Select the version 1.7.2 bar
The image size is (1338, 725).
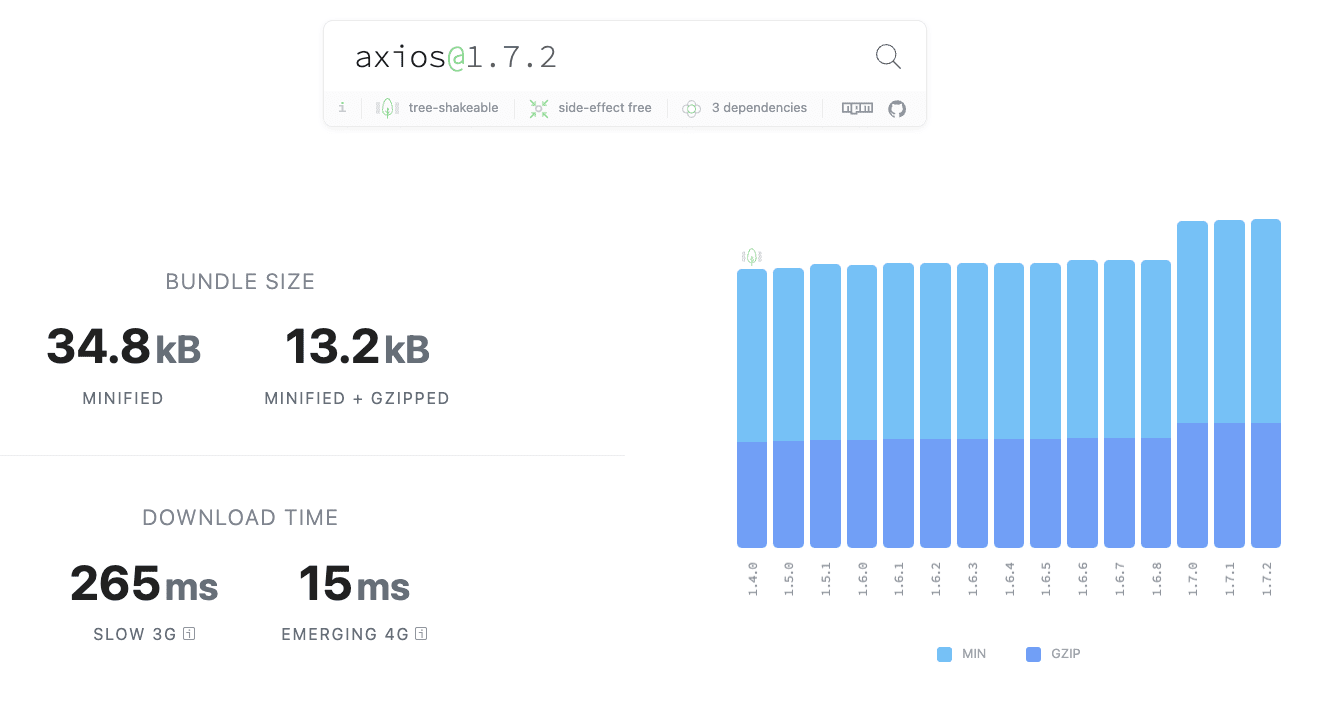(1266, 383)
